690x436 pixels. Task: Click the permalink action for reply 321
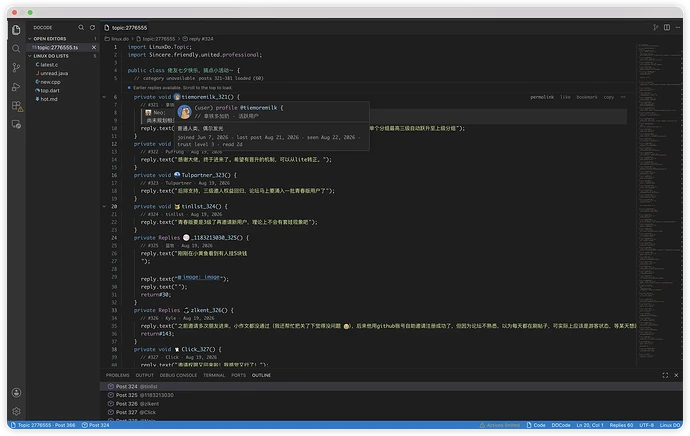542,97
